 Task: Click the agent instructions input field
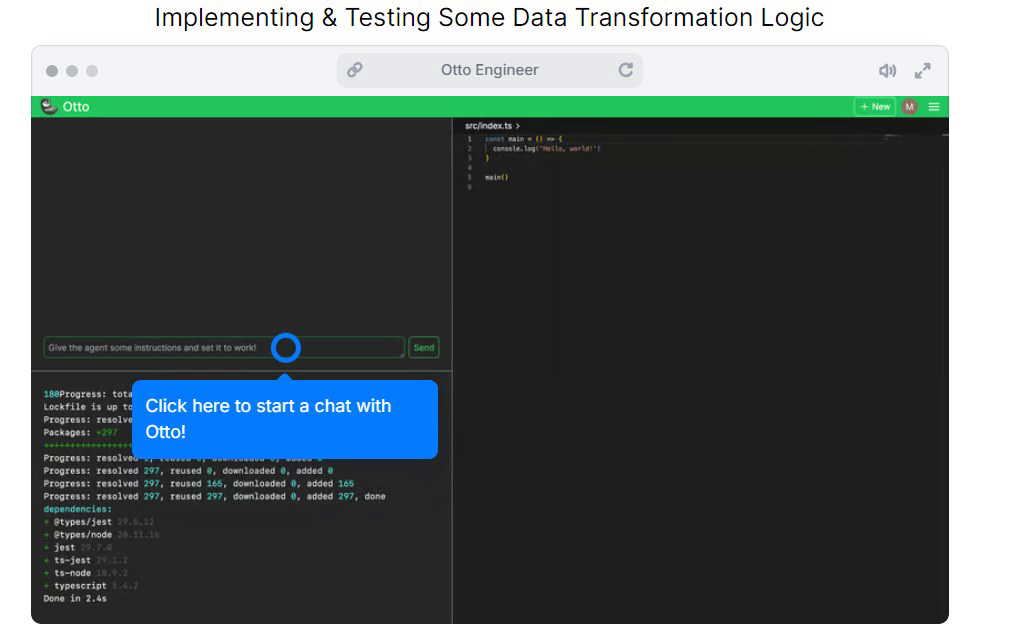pyautogui.click(x=224, y=348)
